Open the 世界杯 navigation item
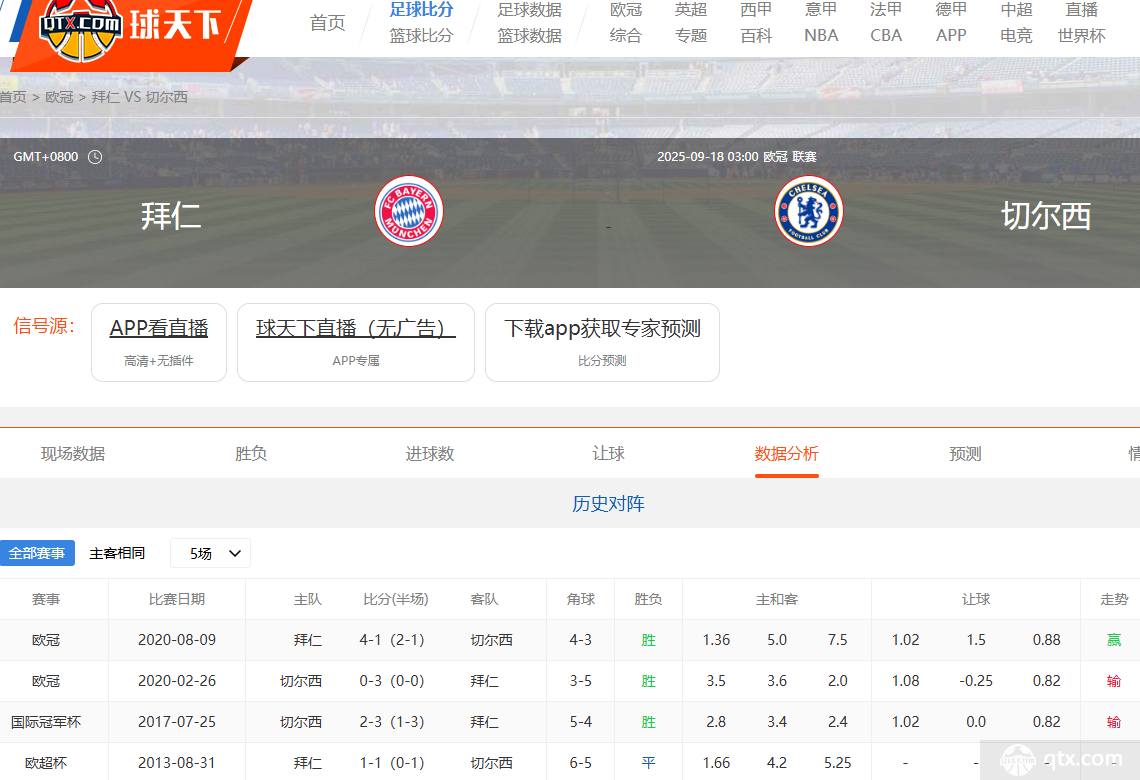The image size is (1140, 780). (x=1081, y=35)
